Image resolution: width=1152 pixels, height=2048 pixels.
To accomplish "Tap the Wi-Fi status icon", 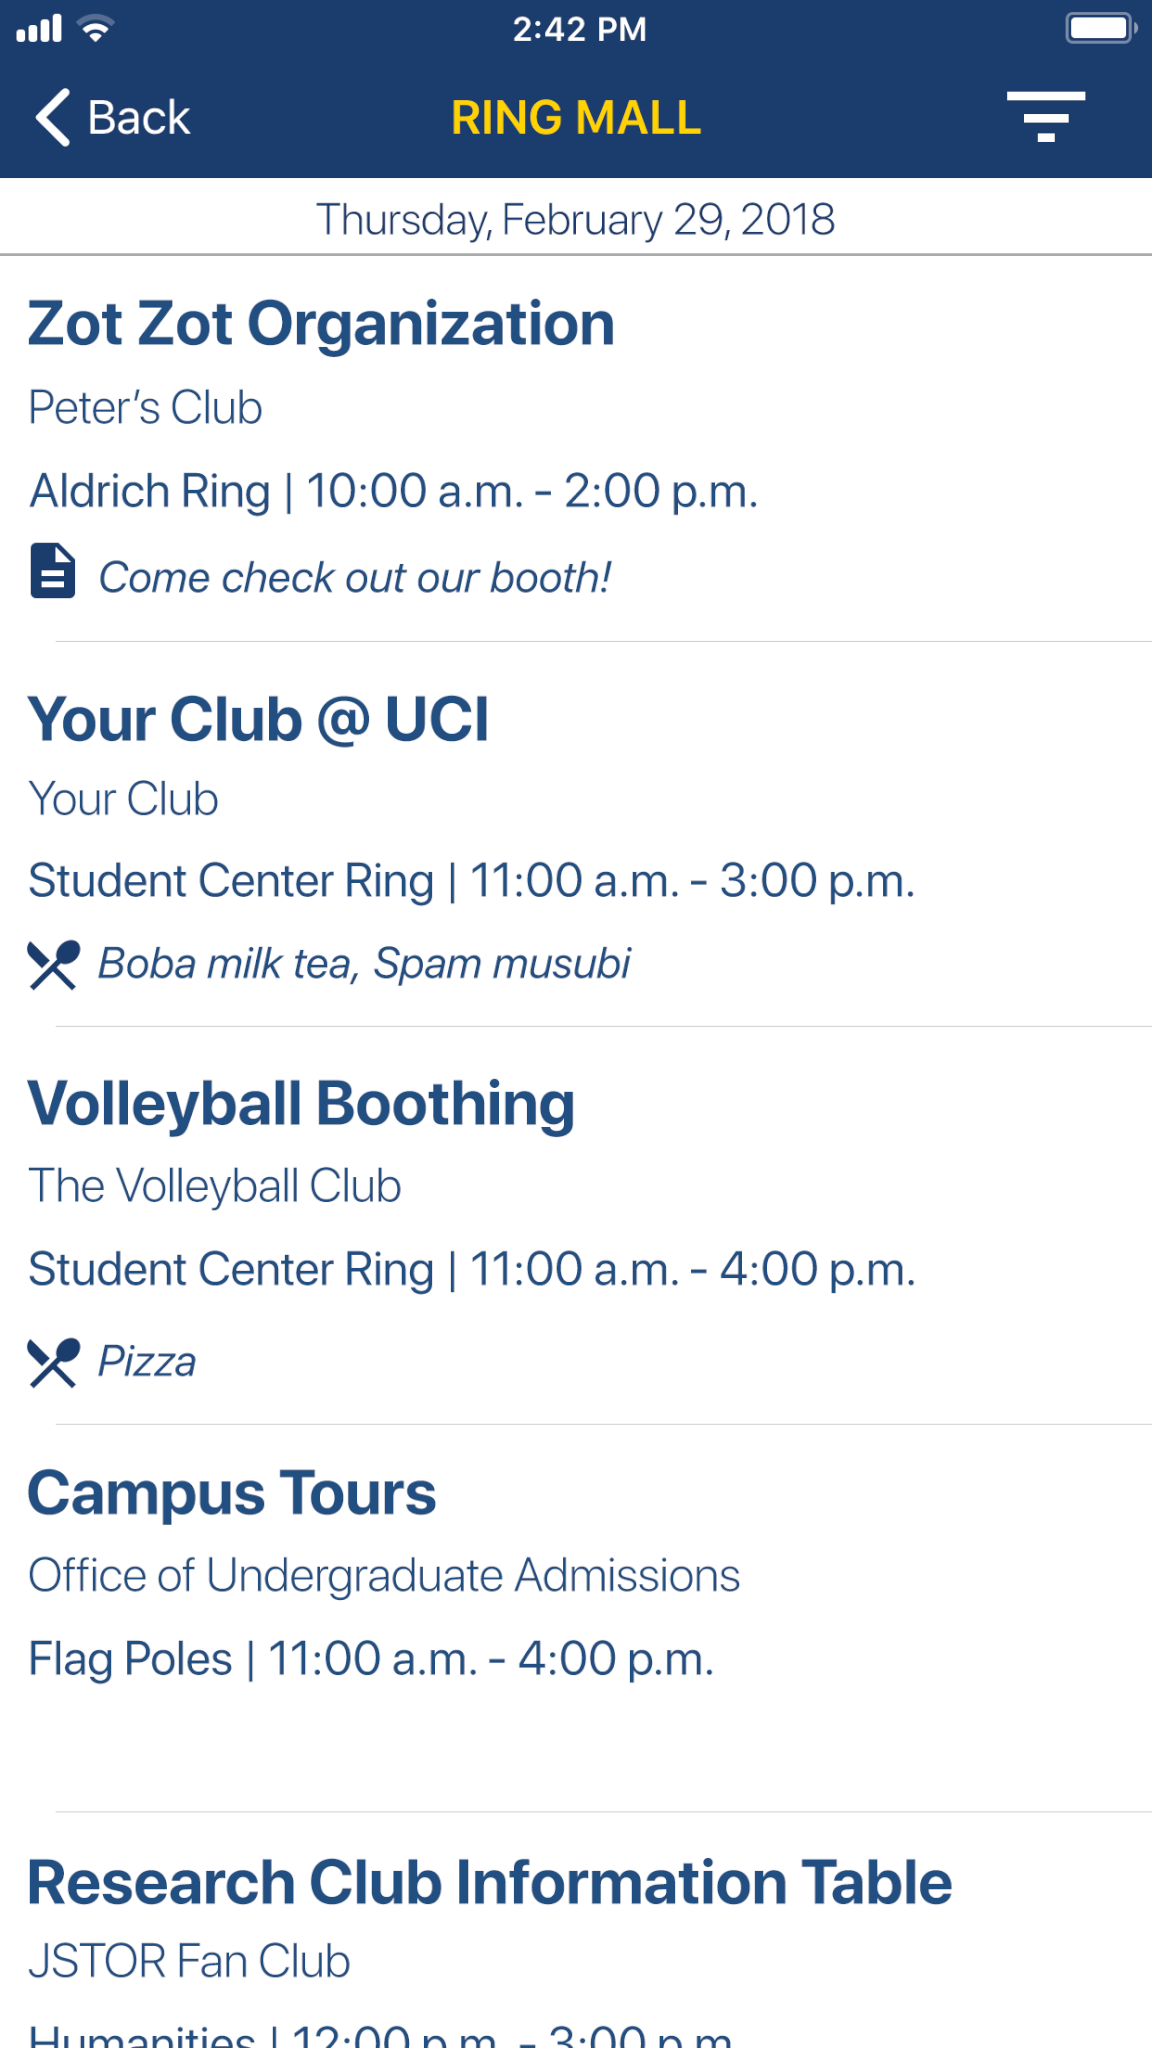I will pos(96,29).
